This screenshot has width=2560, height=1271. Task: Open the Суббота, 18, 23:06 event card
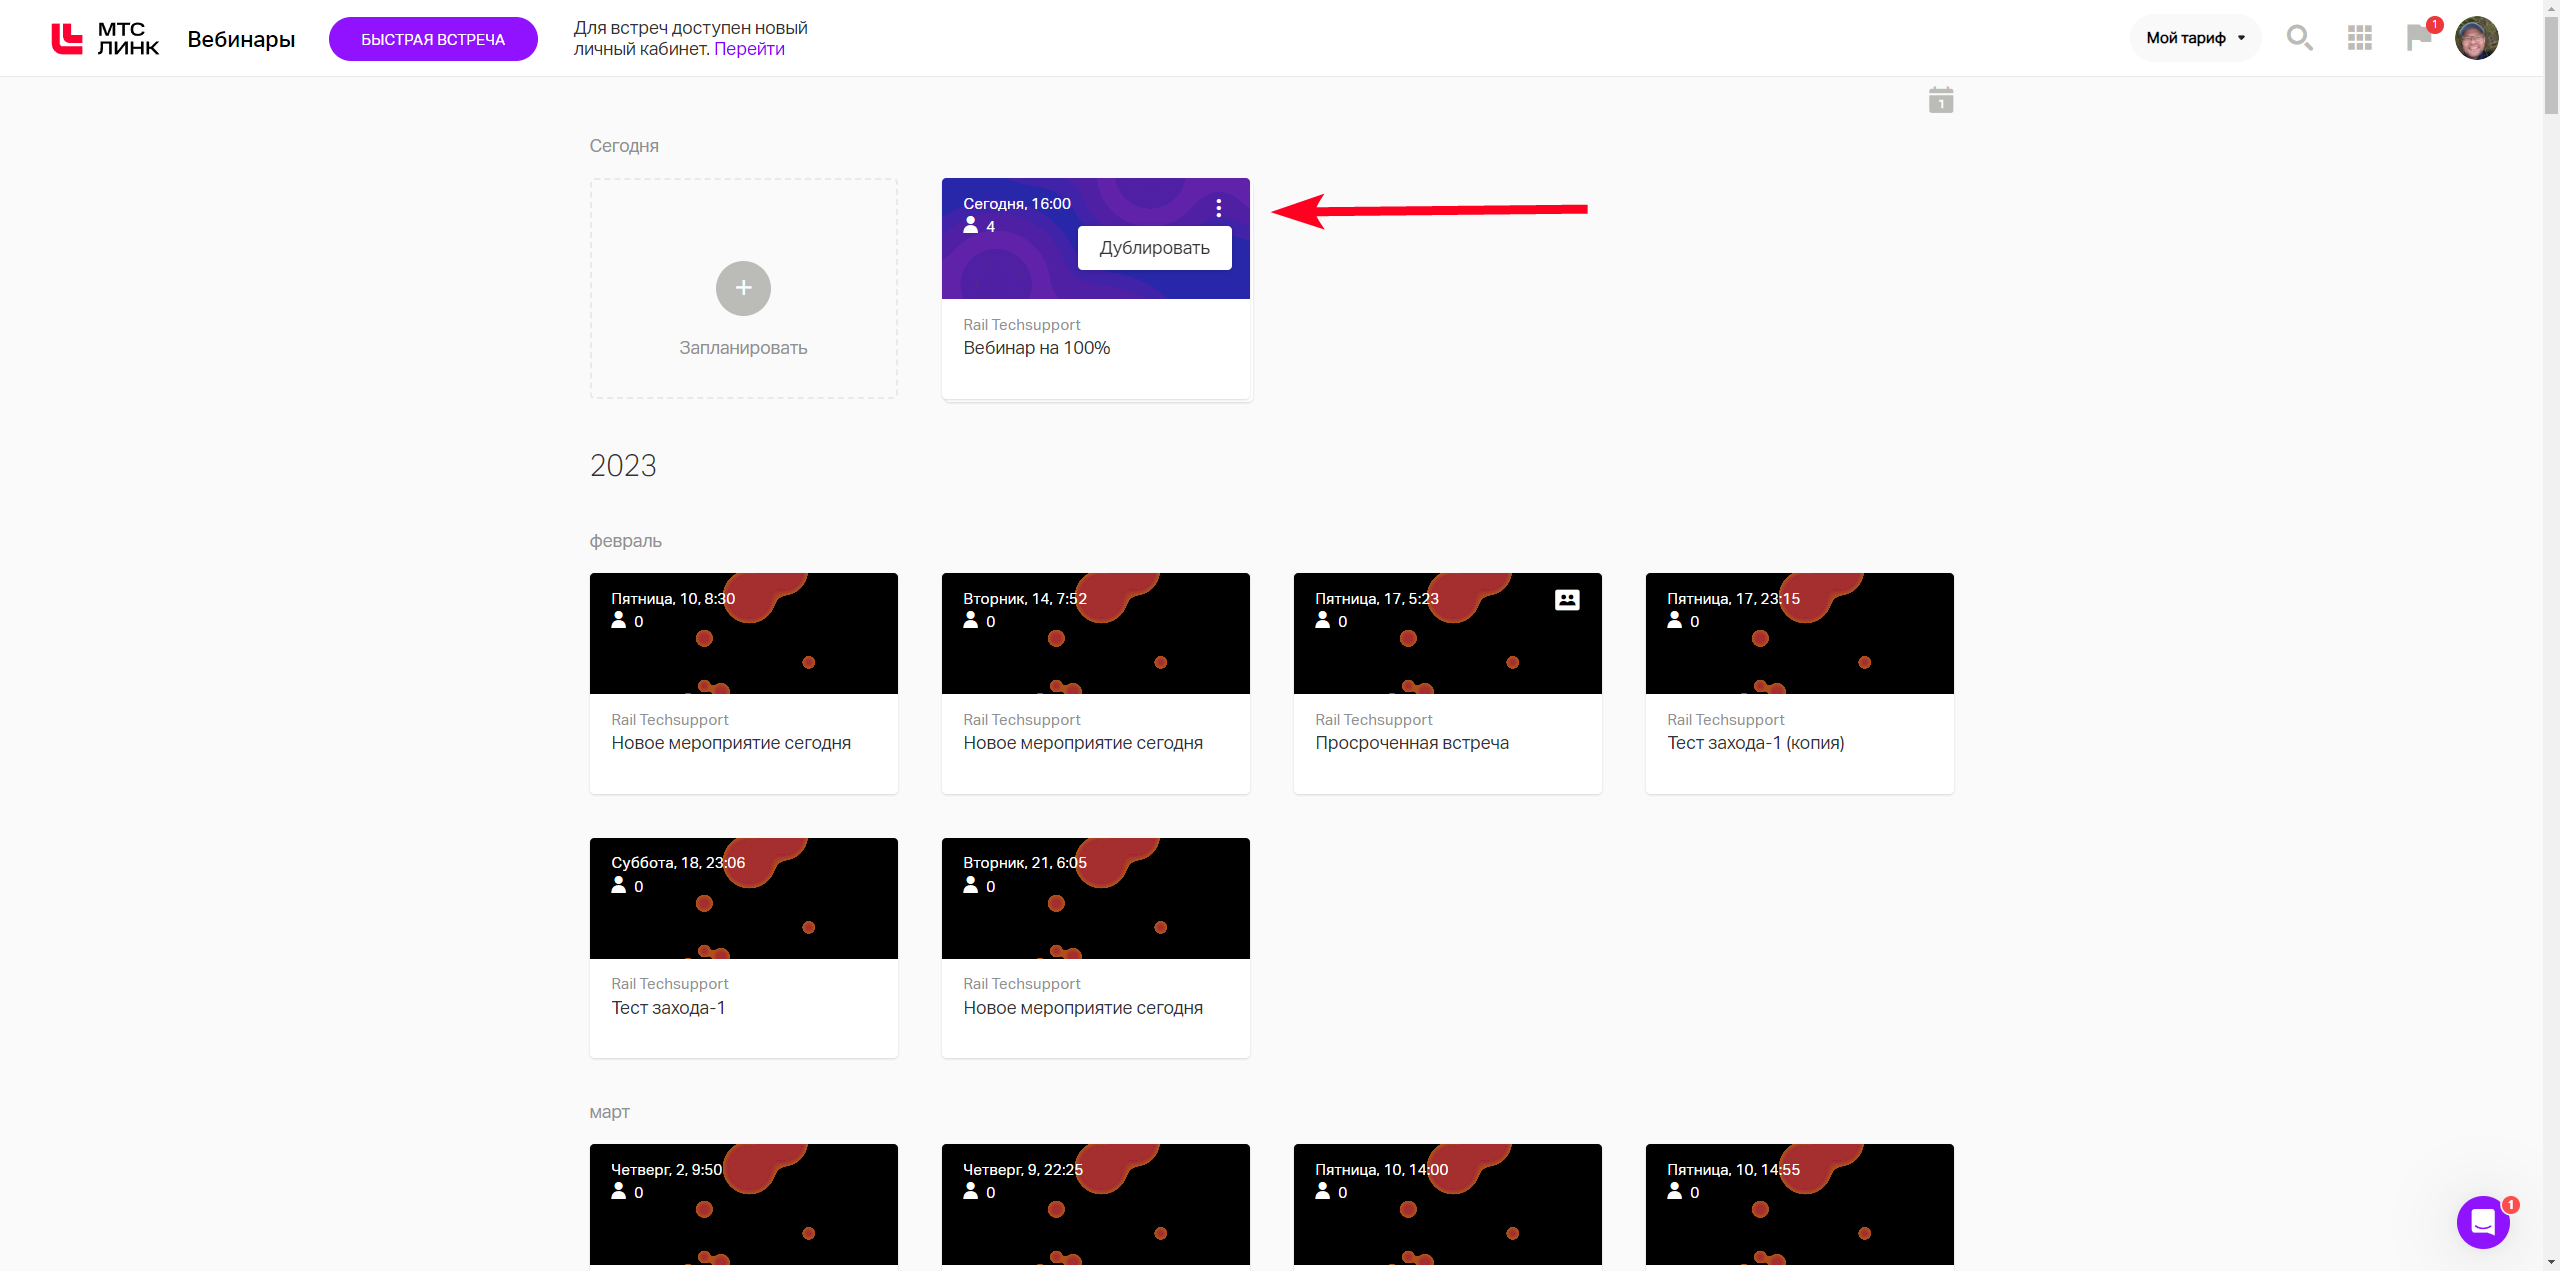743,948
